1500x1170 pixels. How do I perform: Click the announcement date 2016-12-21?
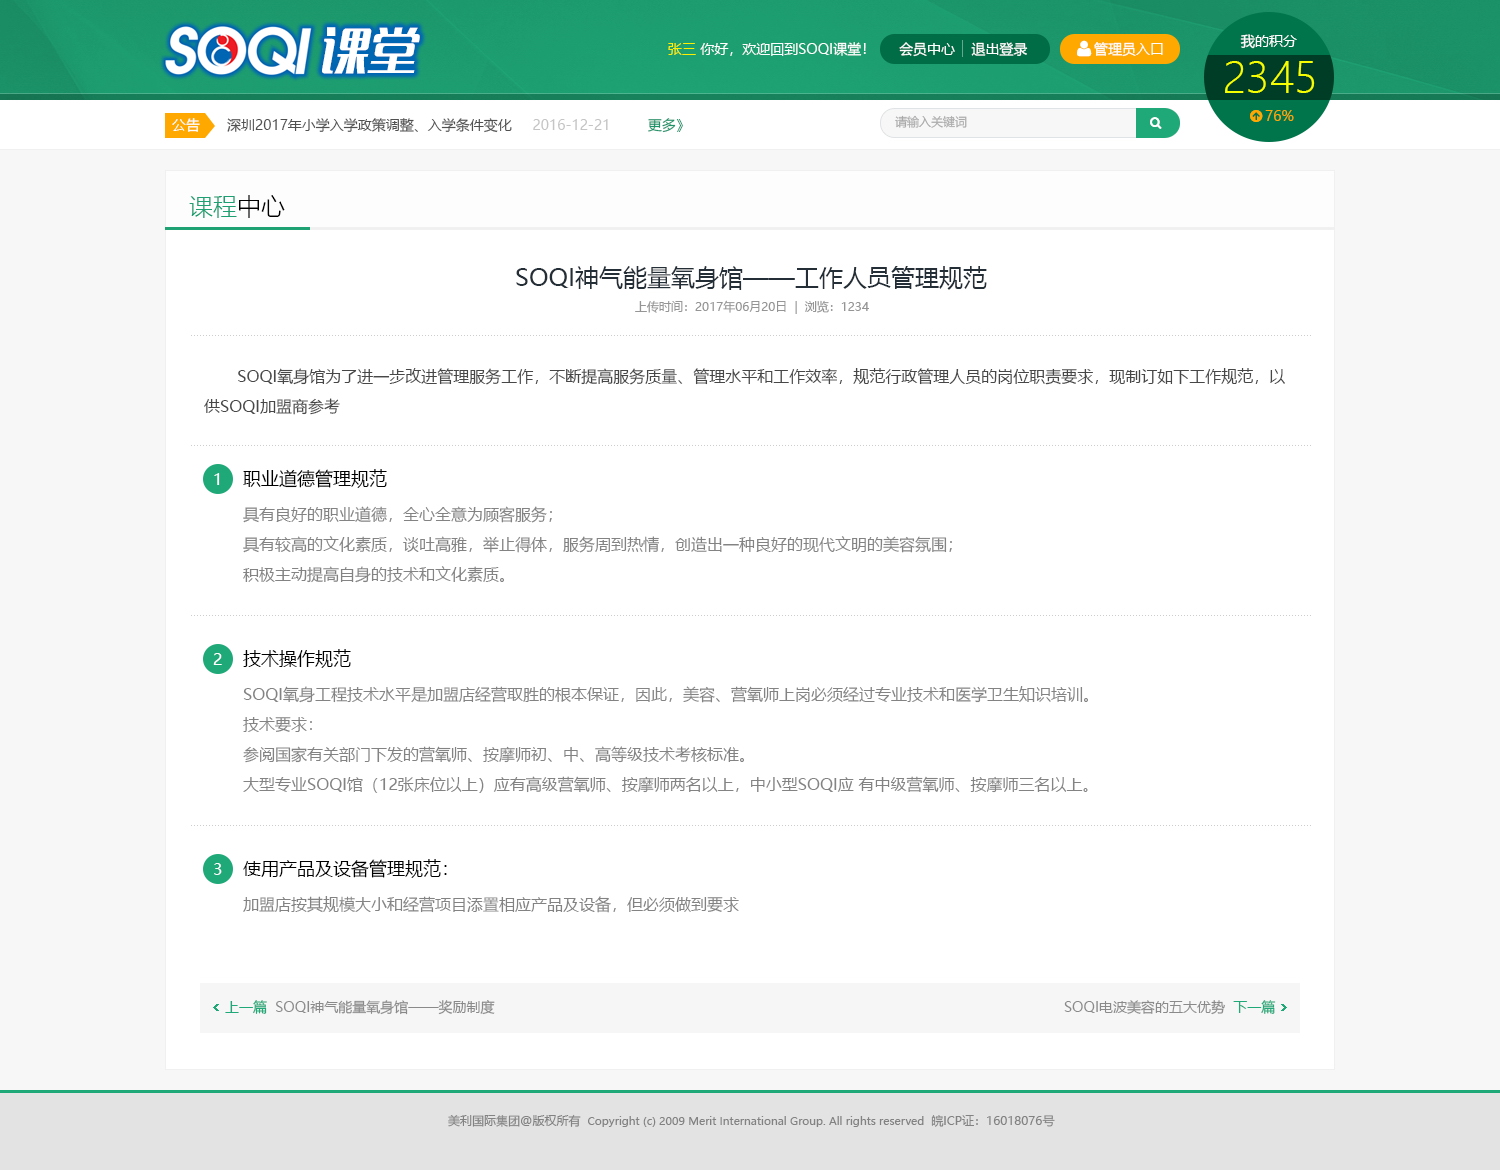coord(571,125)
